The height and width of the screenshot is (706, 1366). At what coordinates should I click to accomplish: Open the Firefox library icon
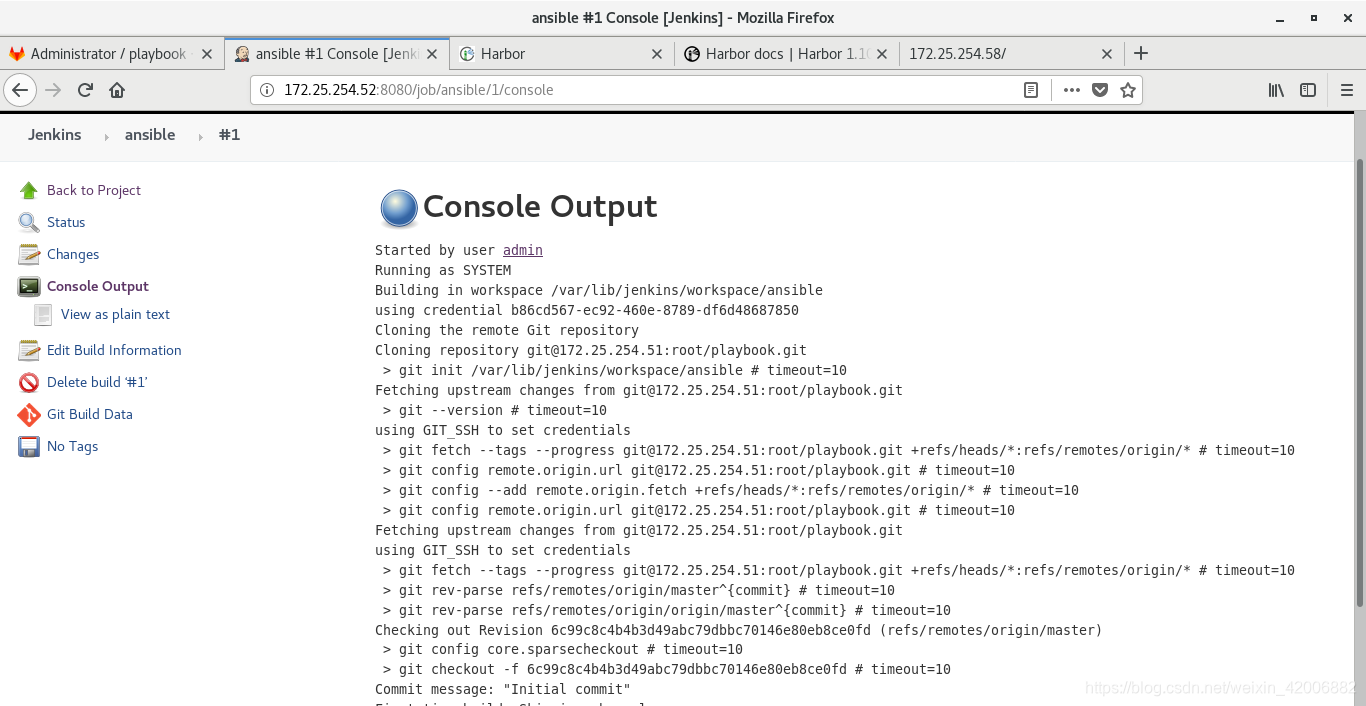[x=1276, y=90]
